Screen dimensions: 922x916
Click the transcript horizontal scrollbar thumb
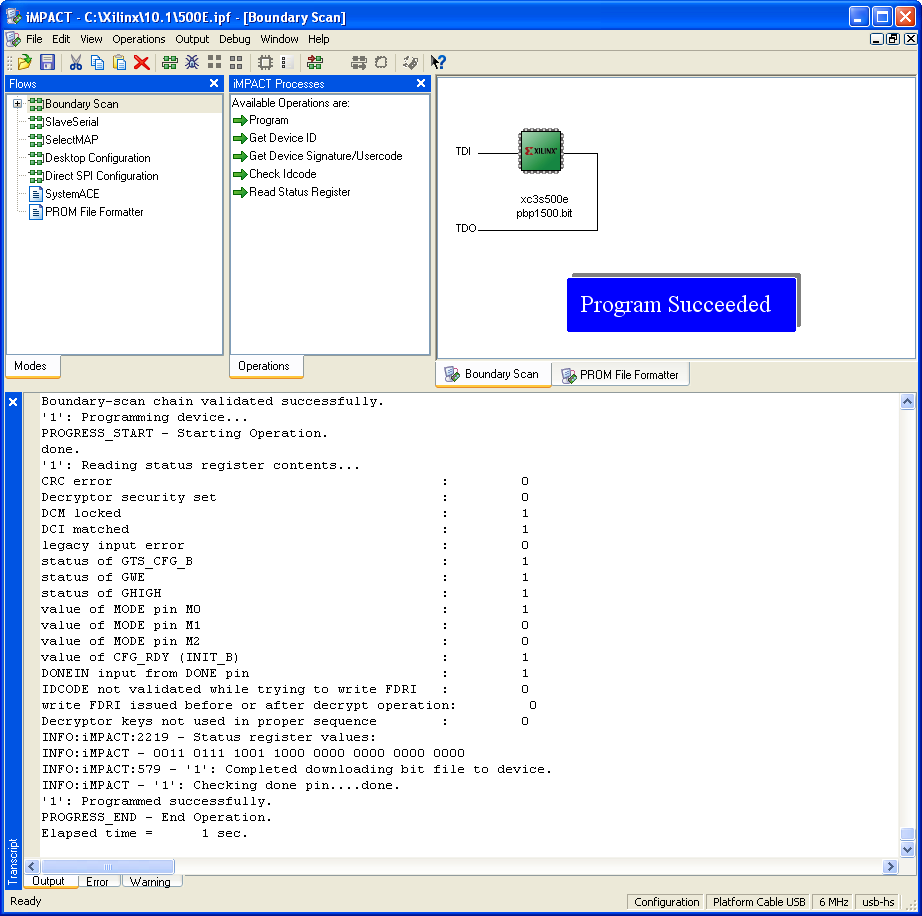[x=108, y=867]
